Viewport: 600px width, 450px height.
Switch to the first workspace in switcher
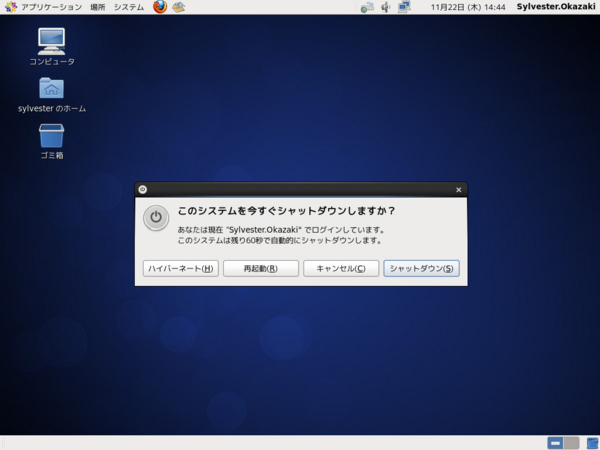(555, 443)
